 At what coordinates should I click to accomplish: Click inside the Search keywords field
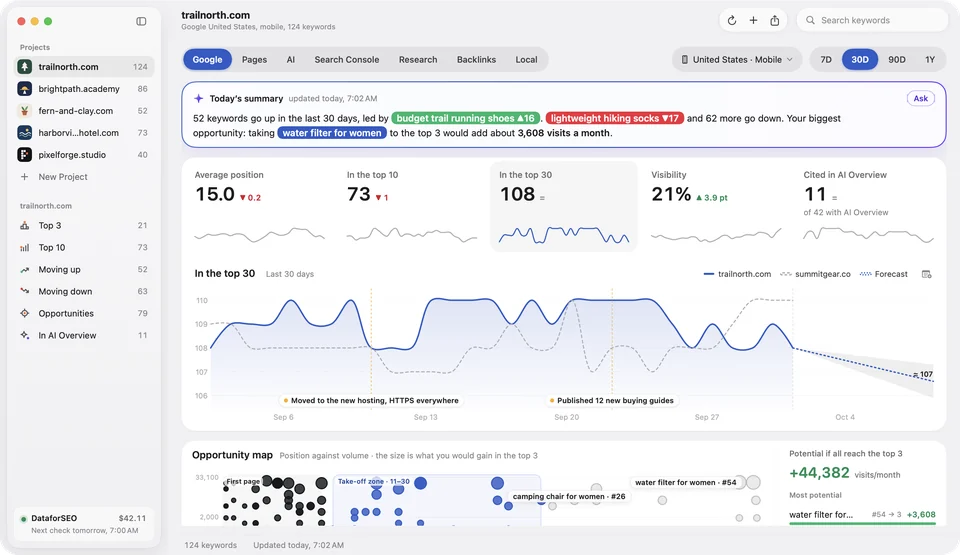pos(872,20)
